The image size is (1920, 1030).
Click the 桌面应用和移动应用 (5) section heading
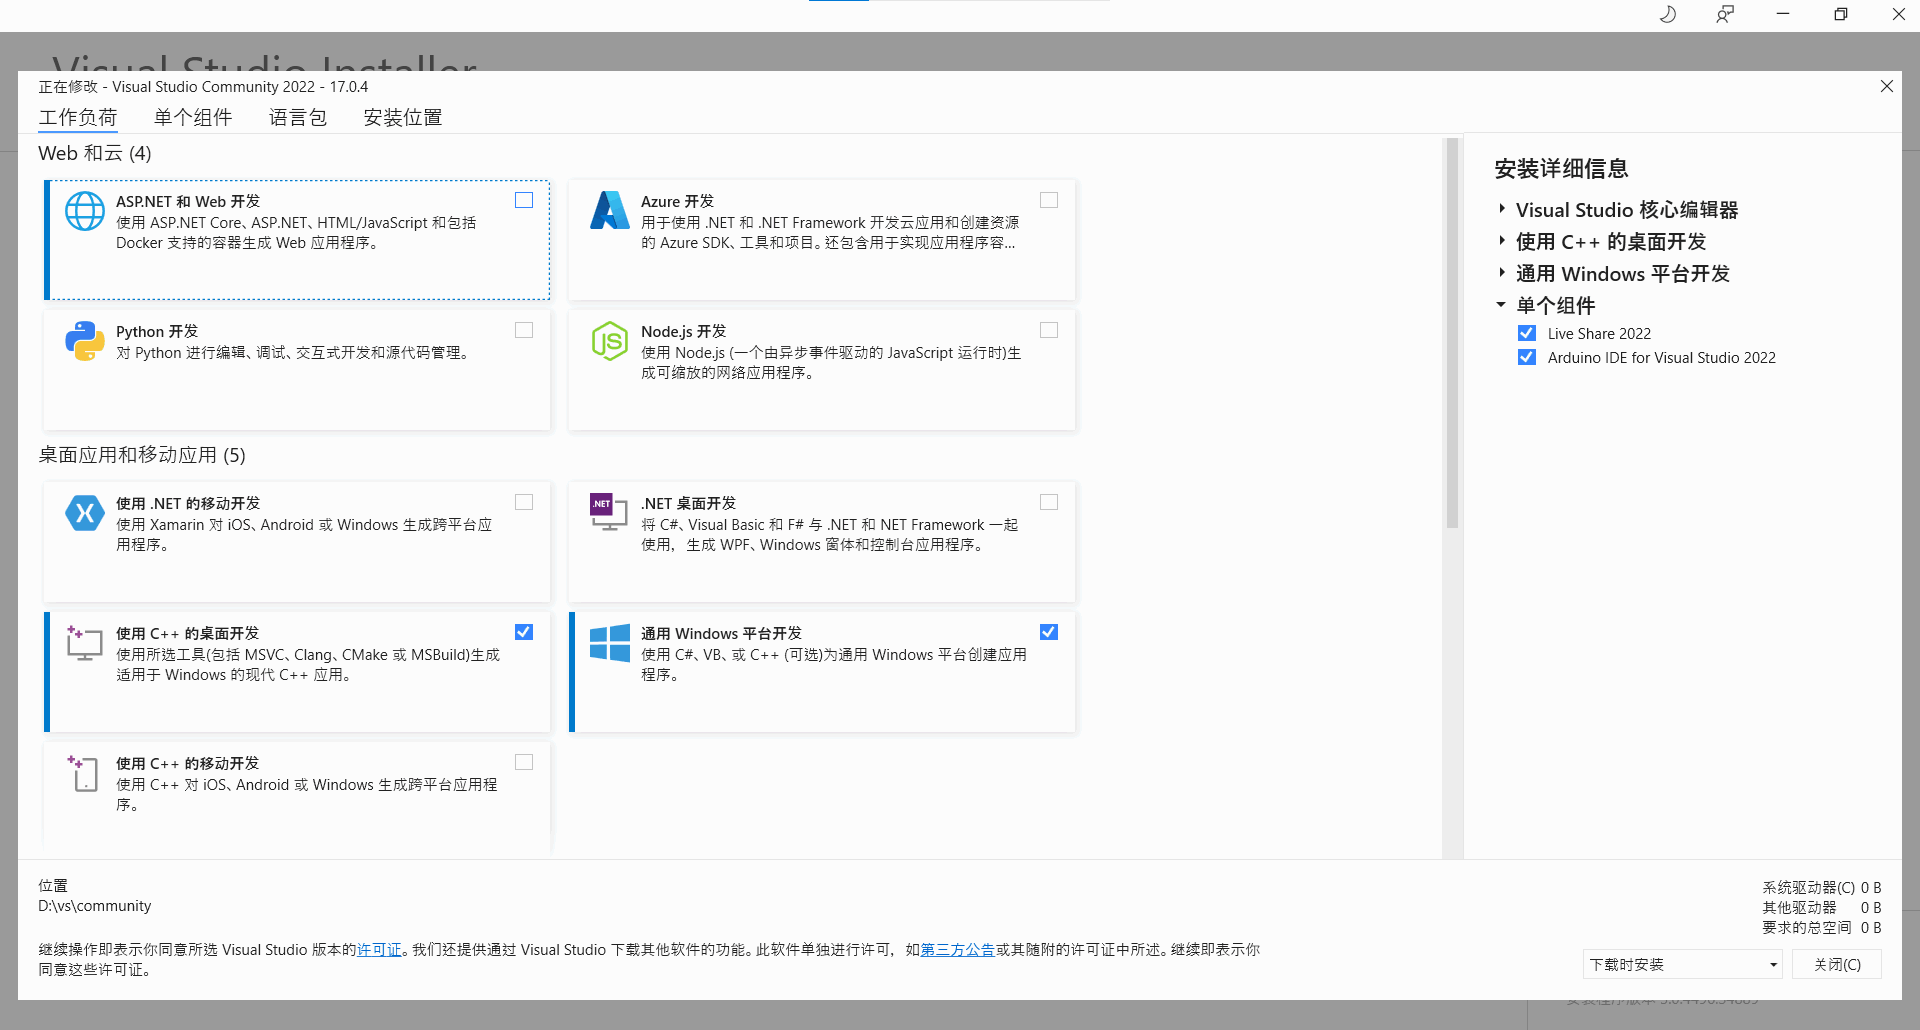pyautogui.click(x=142, y=455)
